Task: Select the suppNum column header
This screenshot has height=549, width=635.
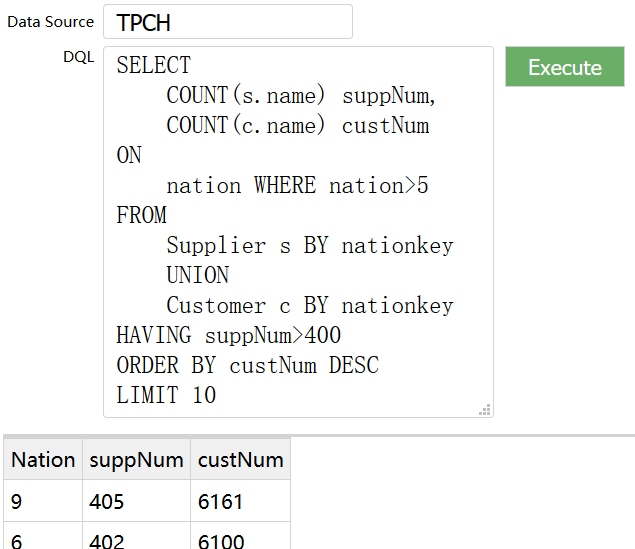Action: click(x=136, y=460)
